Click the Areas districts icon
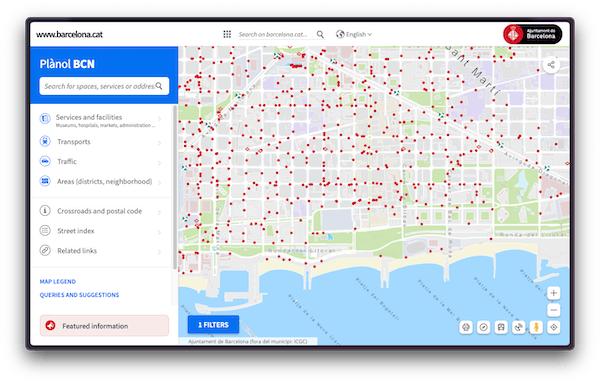Image resolution: width=600 pixels, height=384 pixels. pyautogui.click(x=45, y=181)
